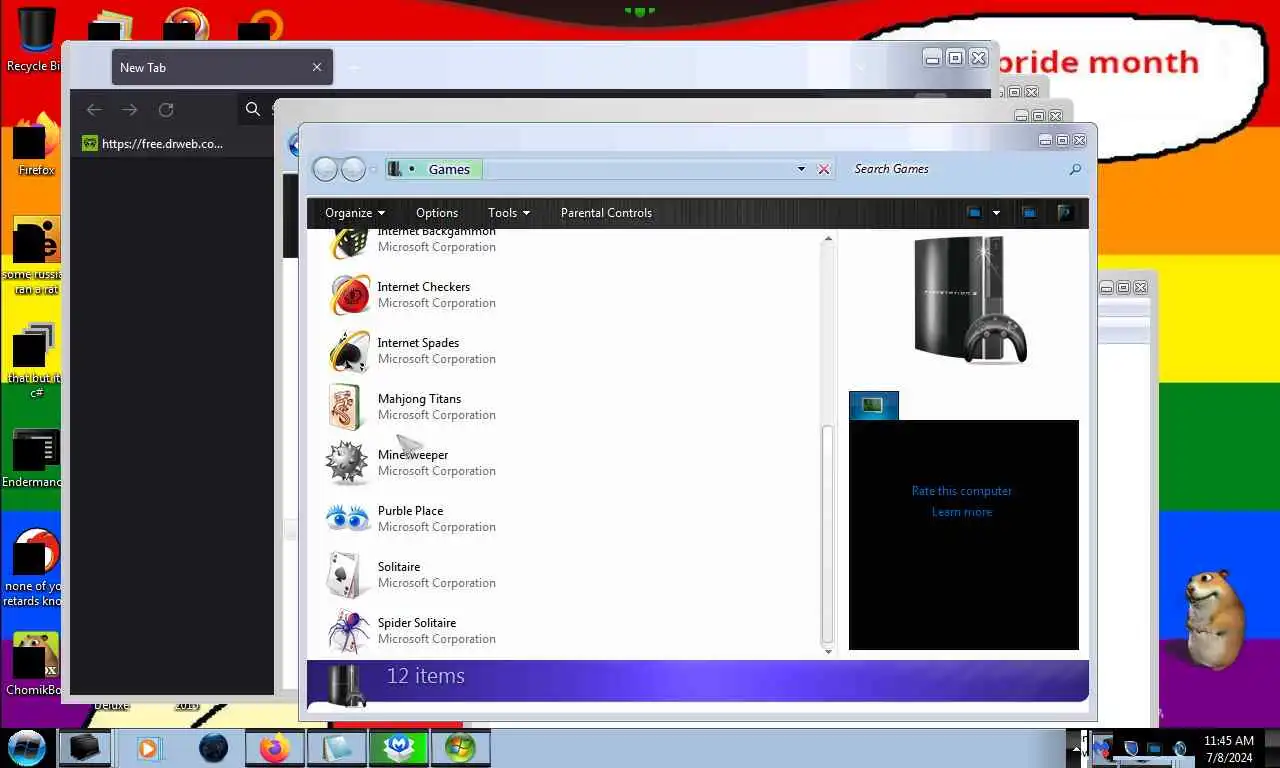Image resolution: width=1280 pixels, height=768 pixels.
Task: Open the Tools dropdown menu
Action: click(509, 213)
